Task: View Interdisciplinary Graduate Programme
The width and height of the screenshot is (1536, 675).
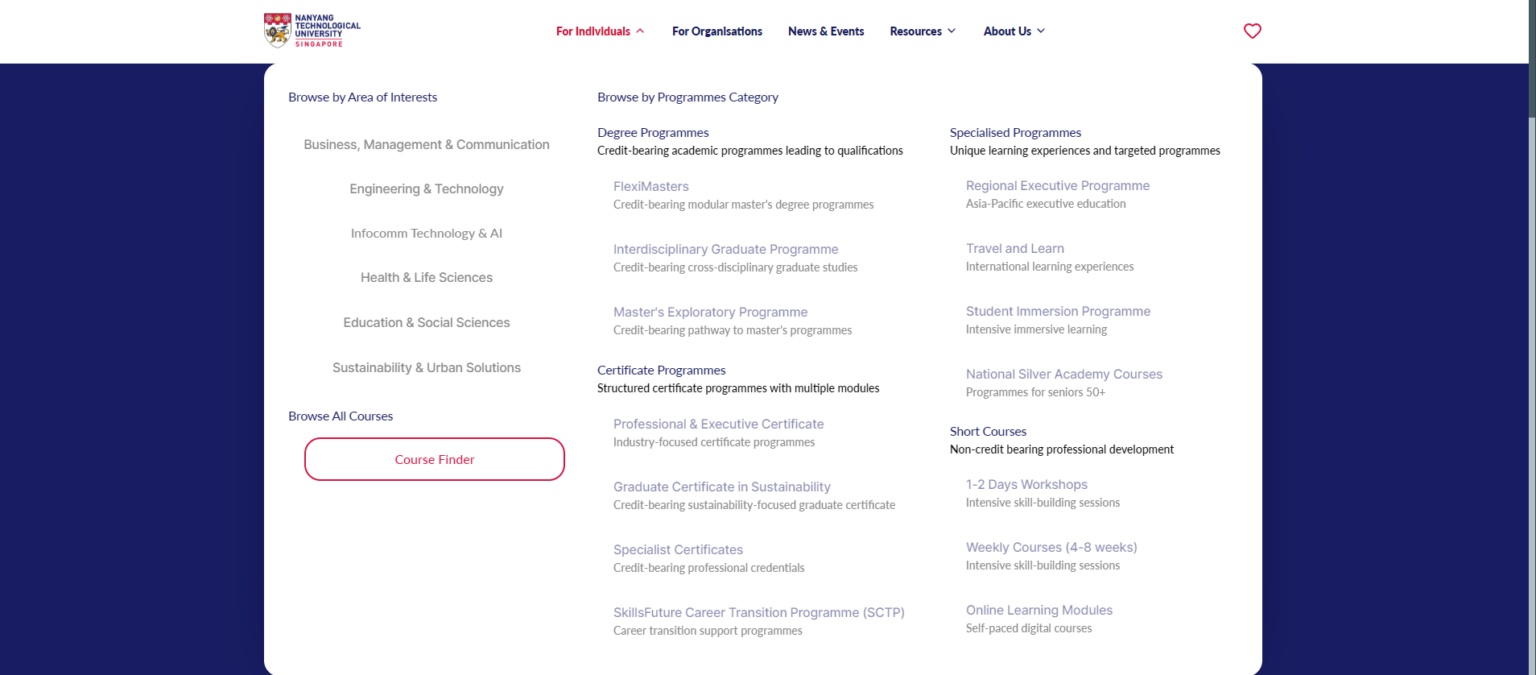Action: pos(726,249)
